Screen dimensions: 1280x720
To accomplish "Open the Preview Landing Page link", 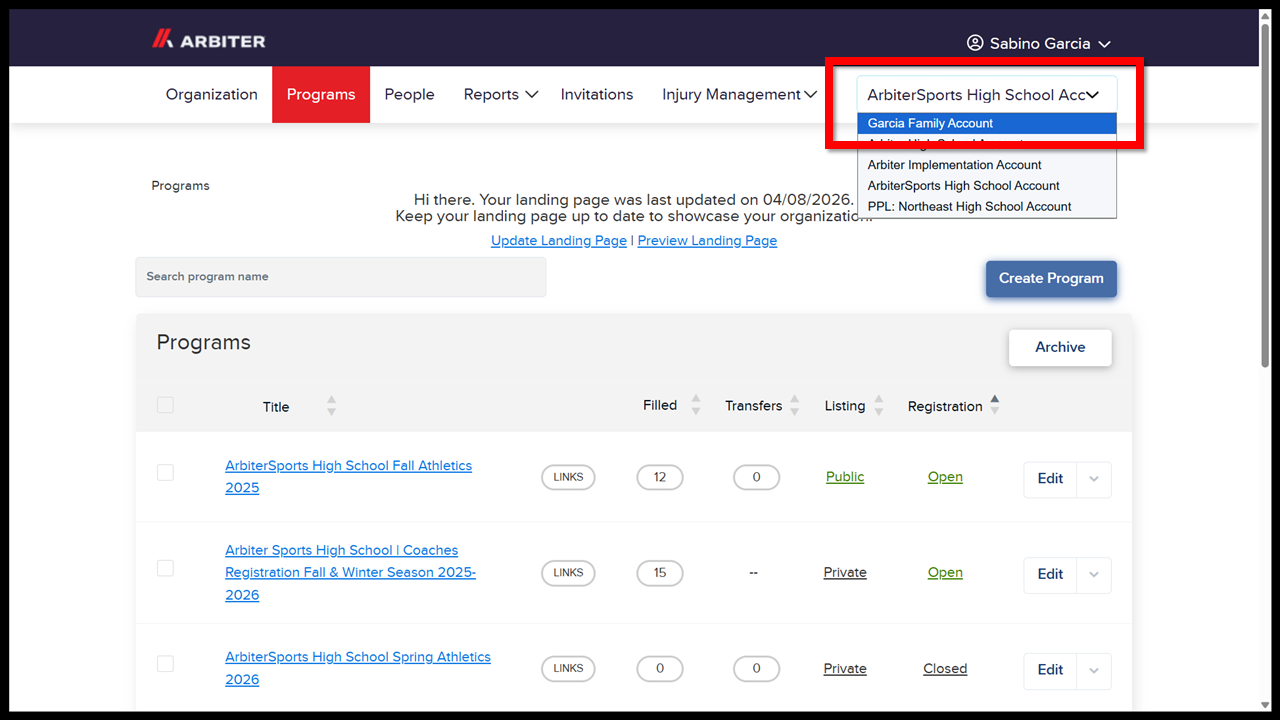I will 707,241.
